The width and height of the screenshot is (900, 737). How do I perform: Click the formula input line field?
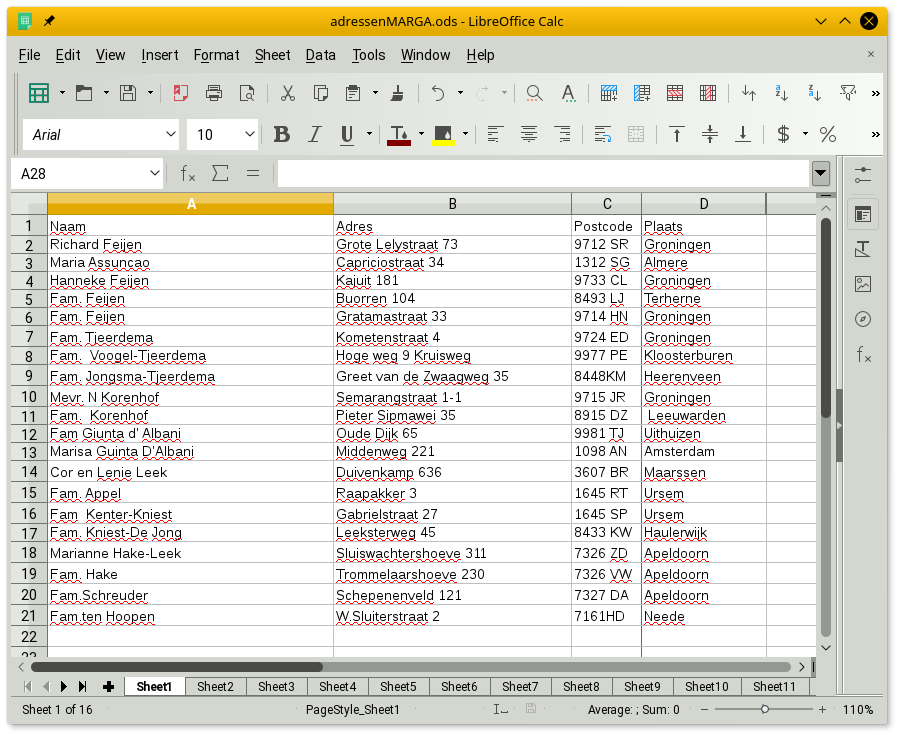tap(543, 174)
